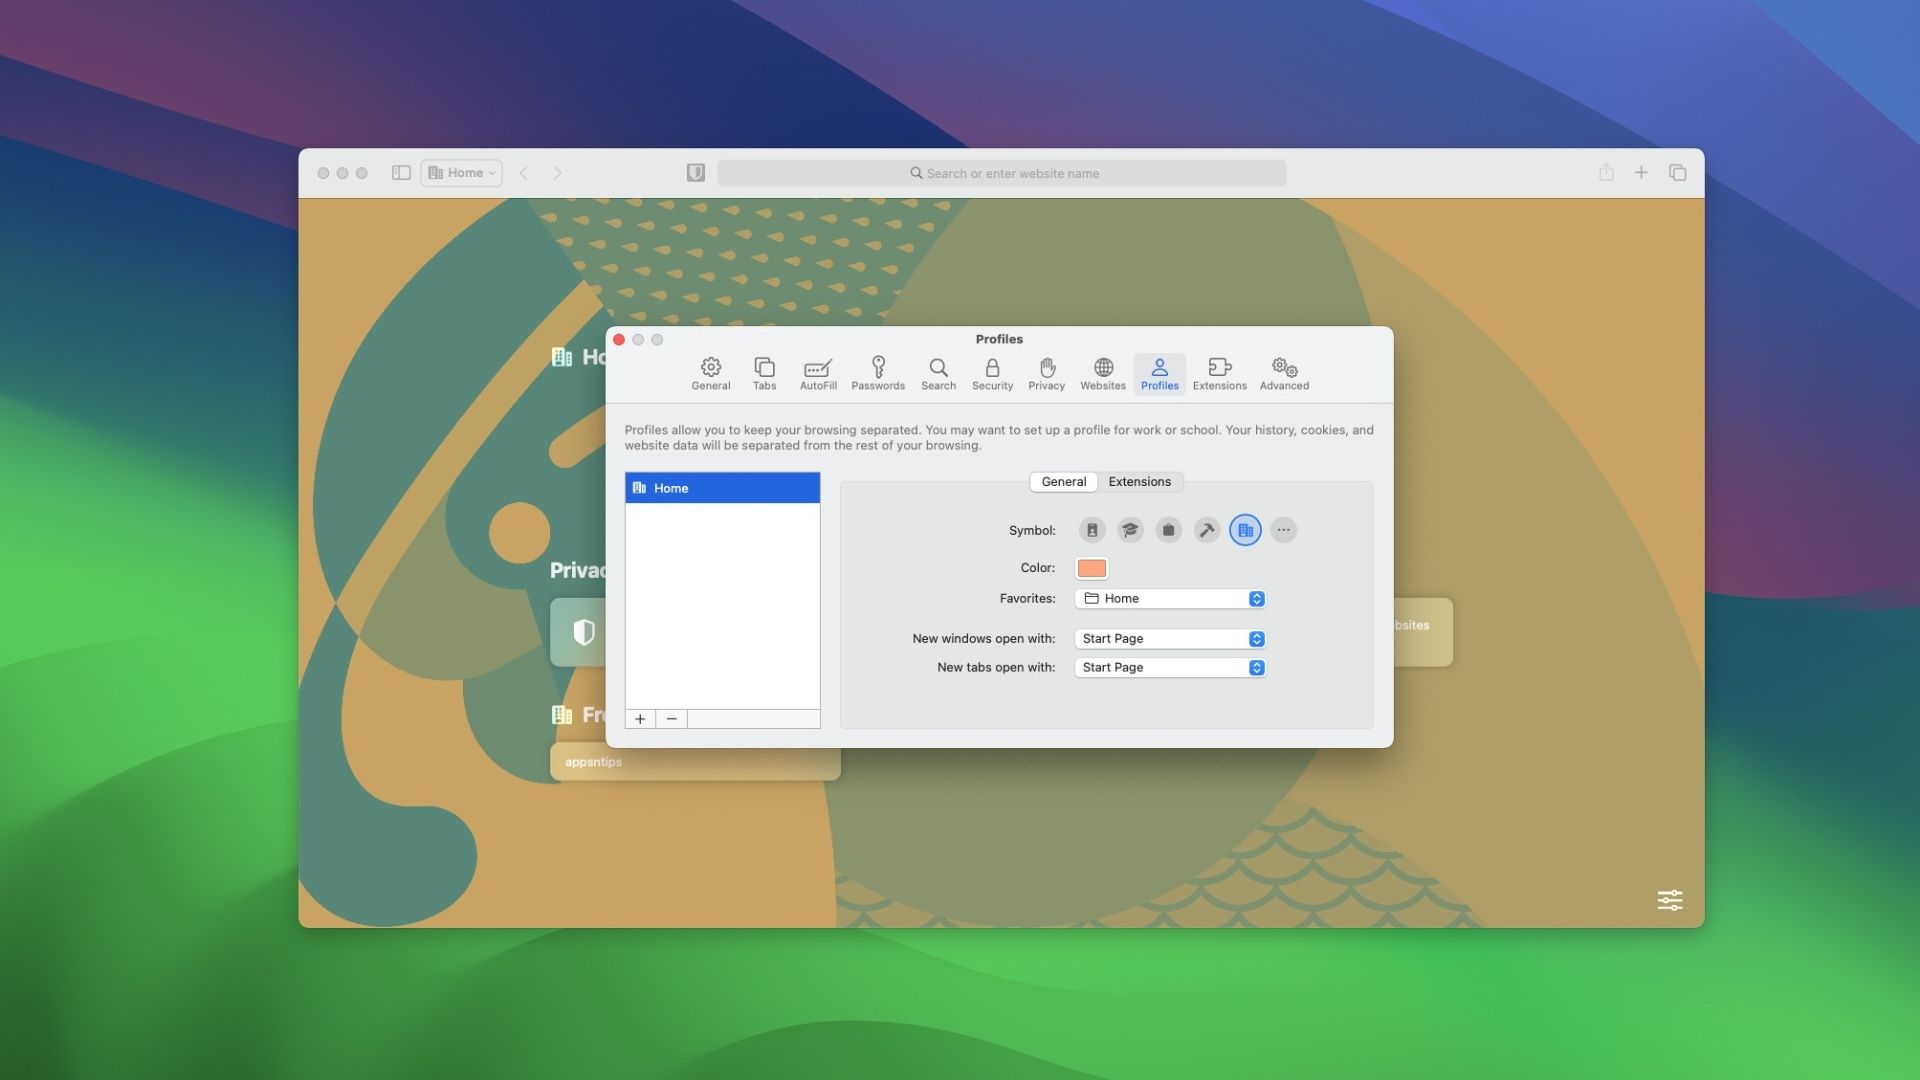Open the Passwords settings pane
Image resolution: width=1920 pixels, height=1080 pixels.
pyautogui.click(x=878, y=373)
